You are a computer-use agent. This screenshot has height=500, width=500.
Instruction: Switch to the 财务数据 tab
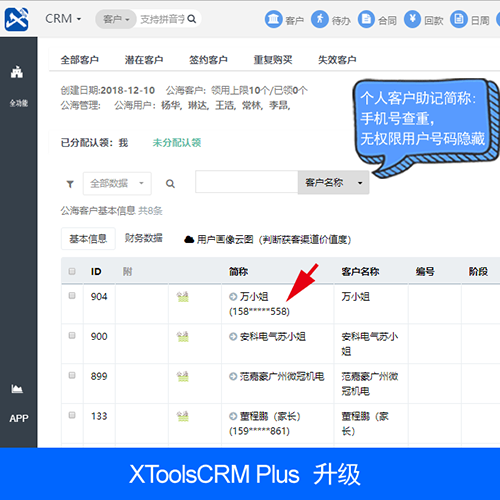point(144,238)
